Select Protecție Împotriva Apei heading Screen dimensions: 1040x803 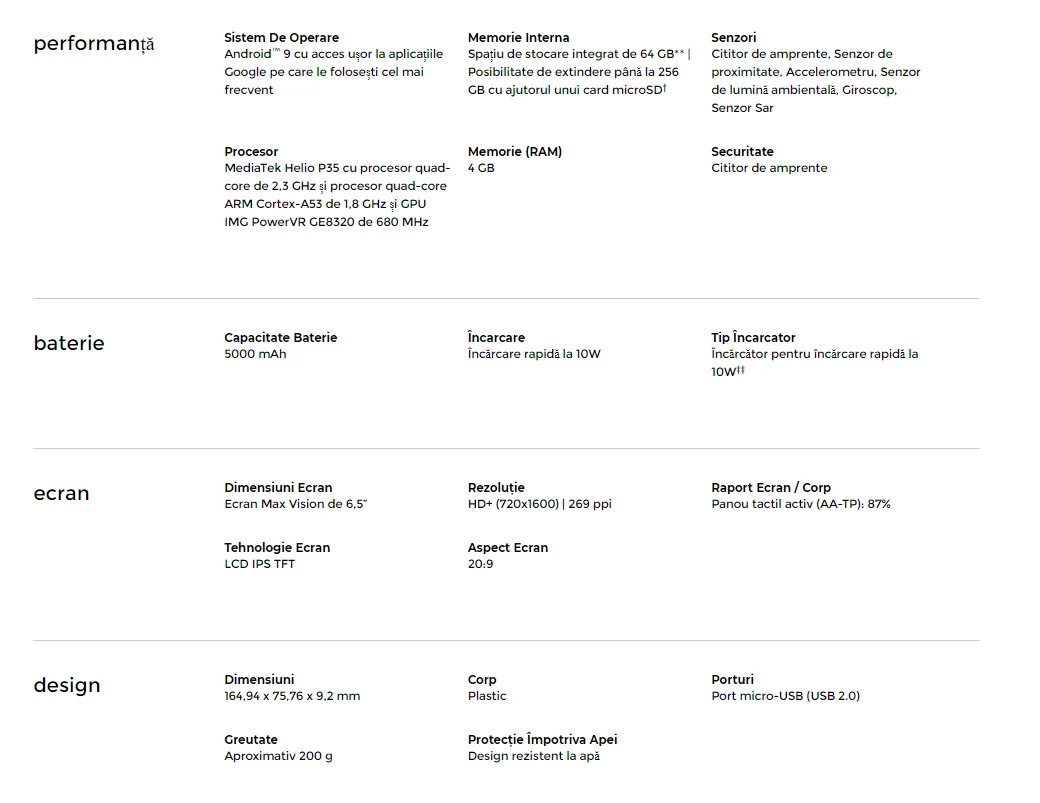pos(542,740)
